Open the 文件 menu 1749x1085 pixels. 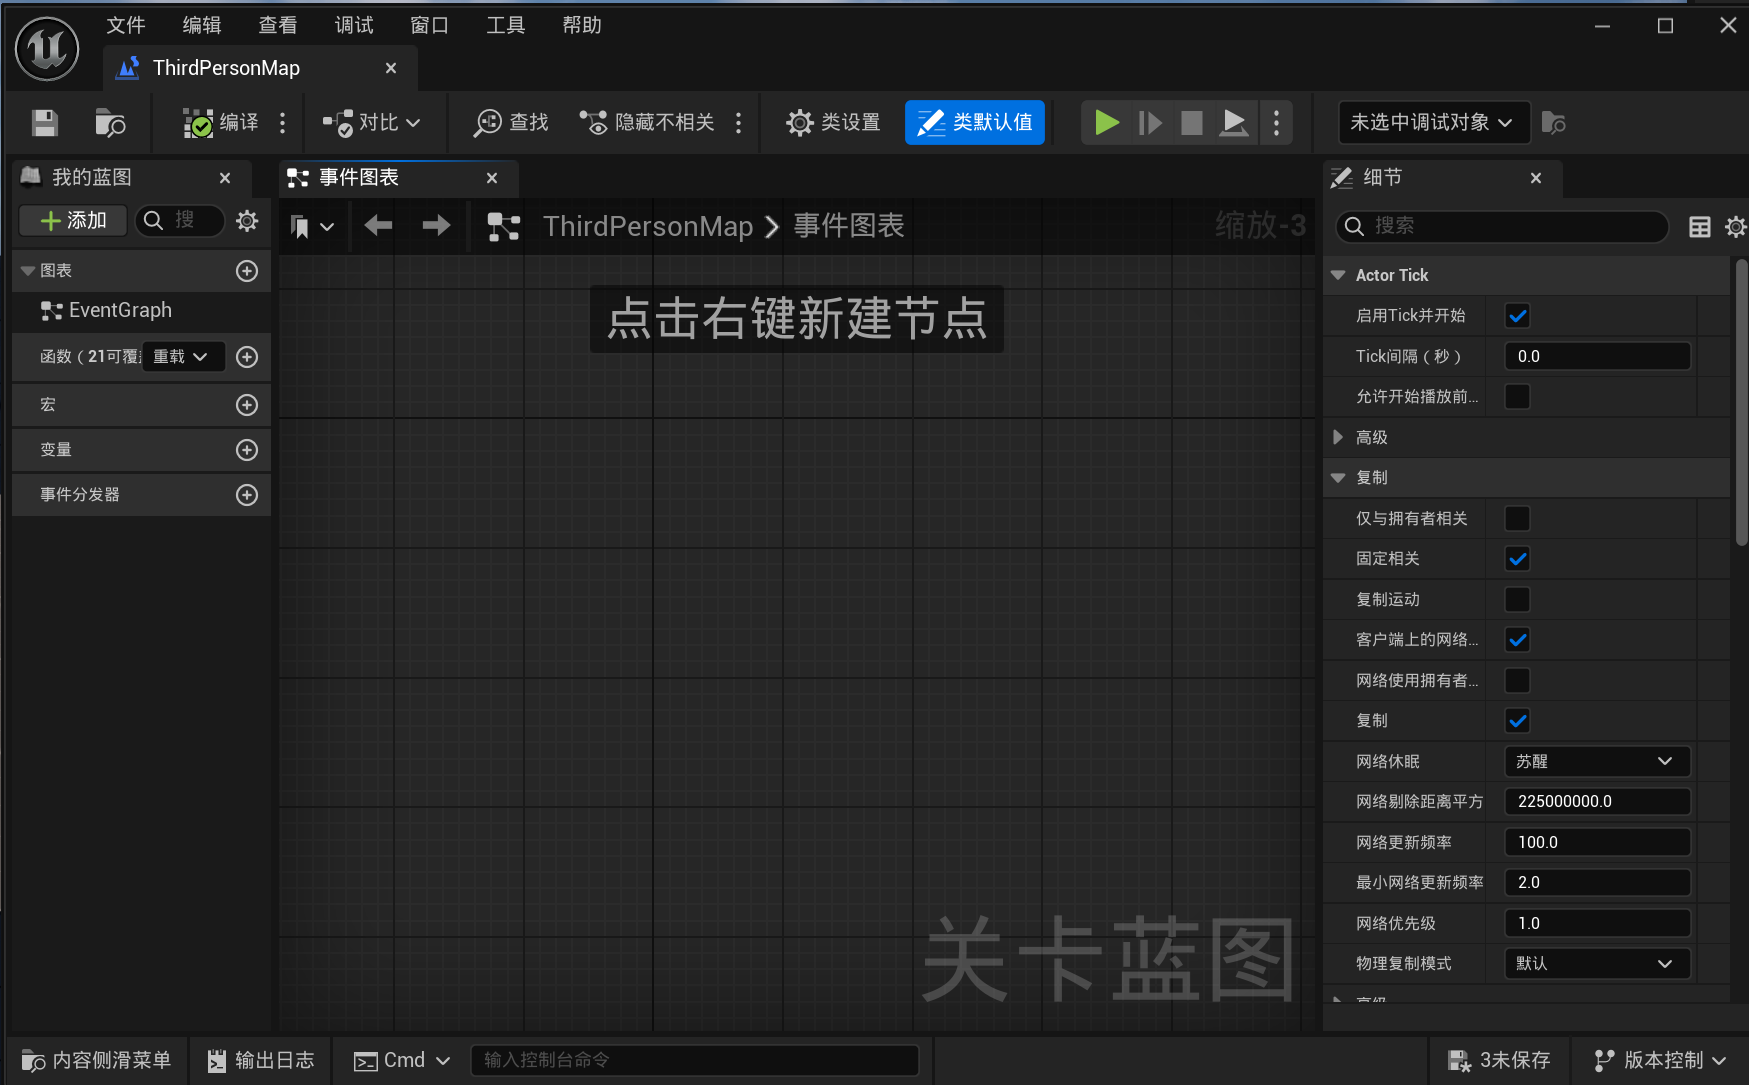tap(126, 25)
